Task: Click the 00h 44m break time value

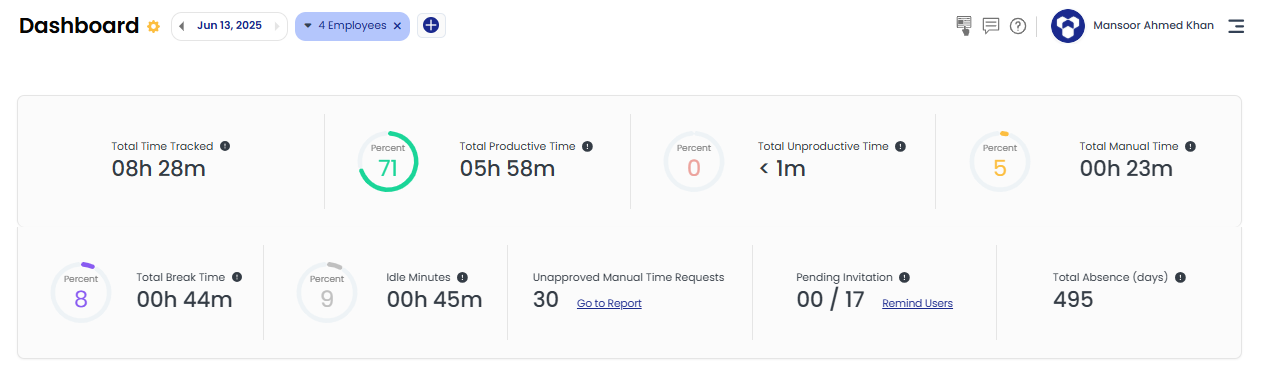Action: pos(184,299)
